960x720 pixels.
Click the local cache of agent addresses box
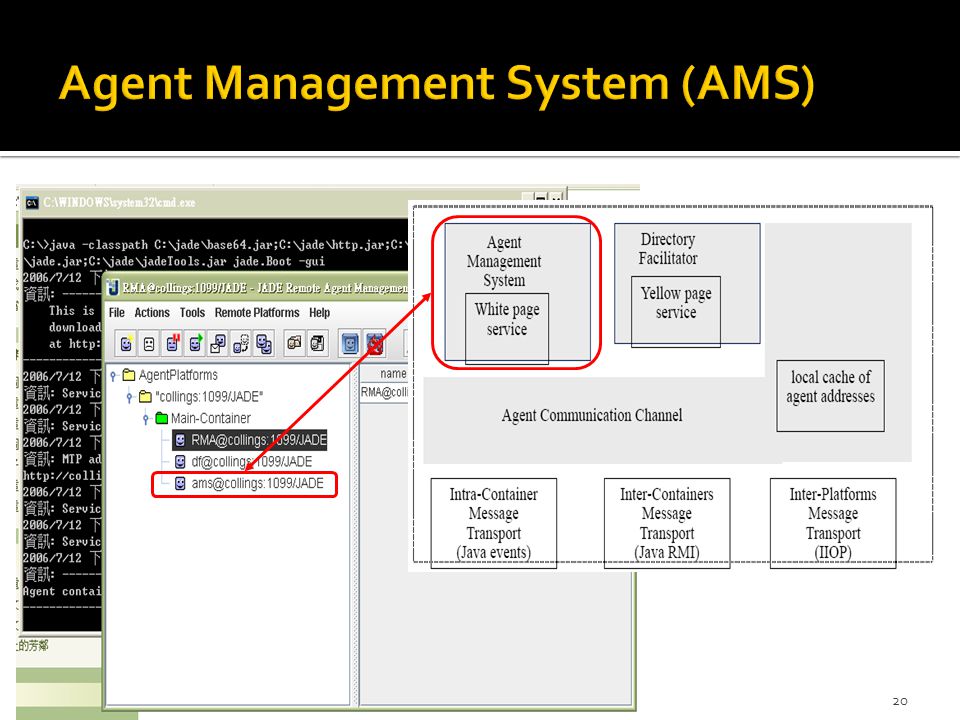coord(830,396)
